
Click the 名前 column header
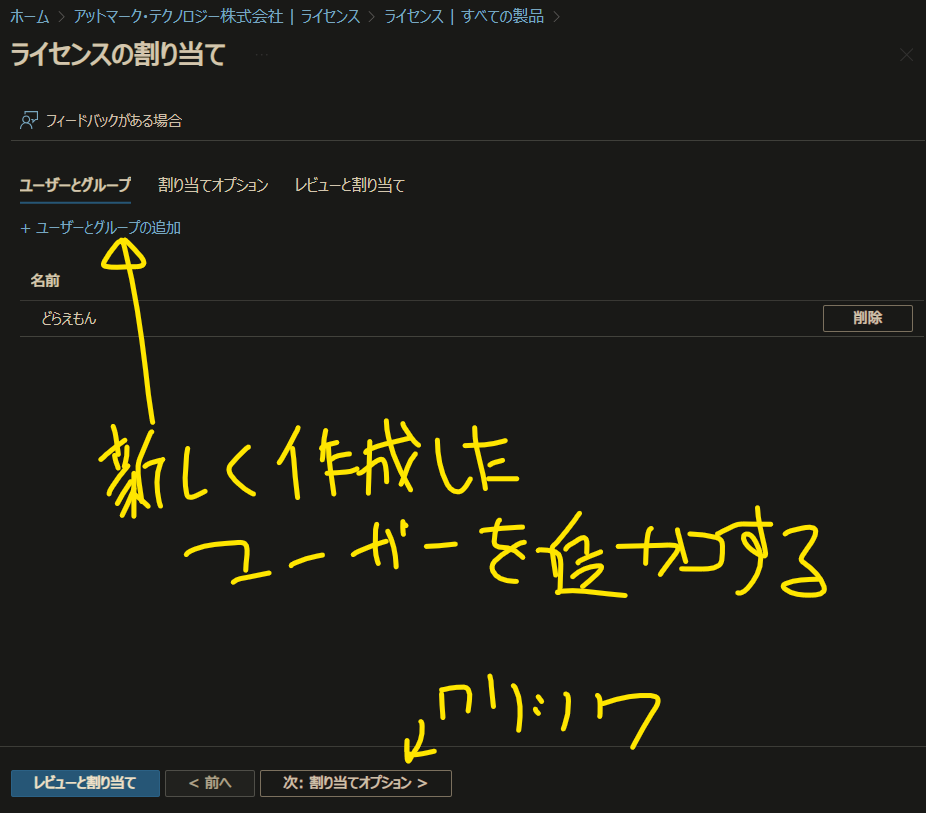pyautogui.click(x=43, y=280)
